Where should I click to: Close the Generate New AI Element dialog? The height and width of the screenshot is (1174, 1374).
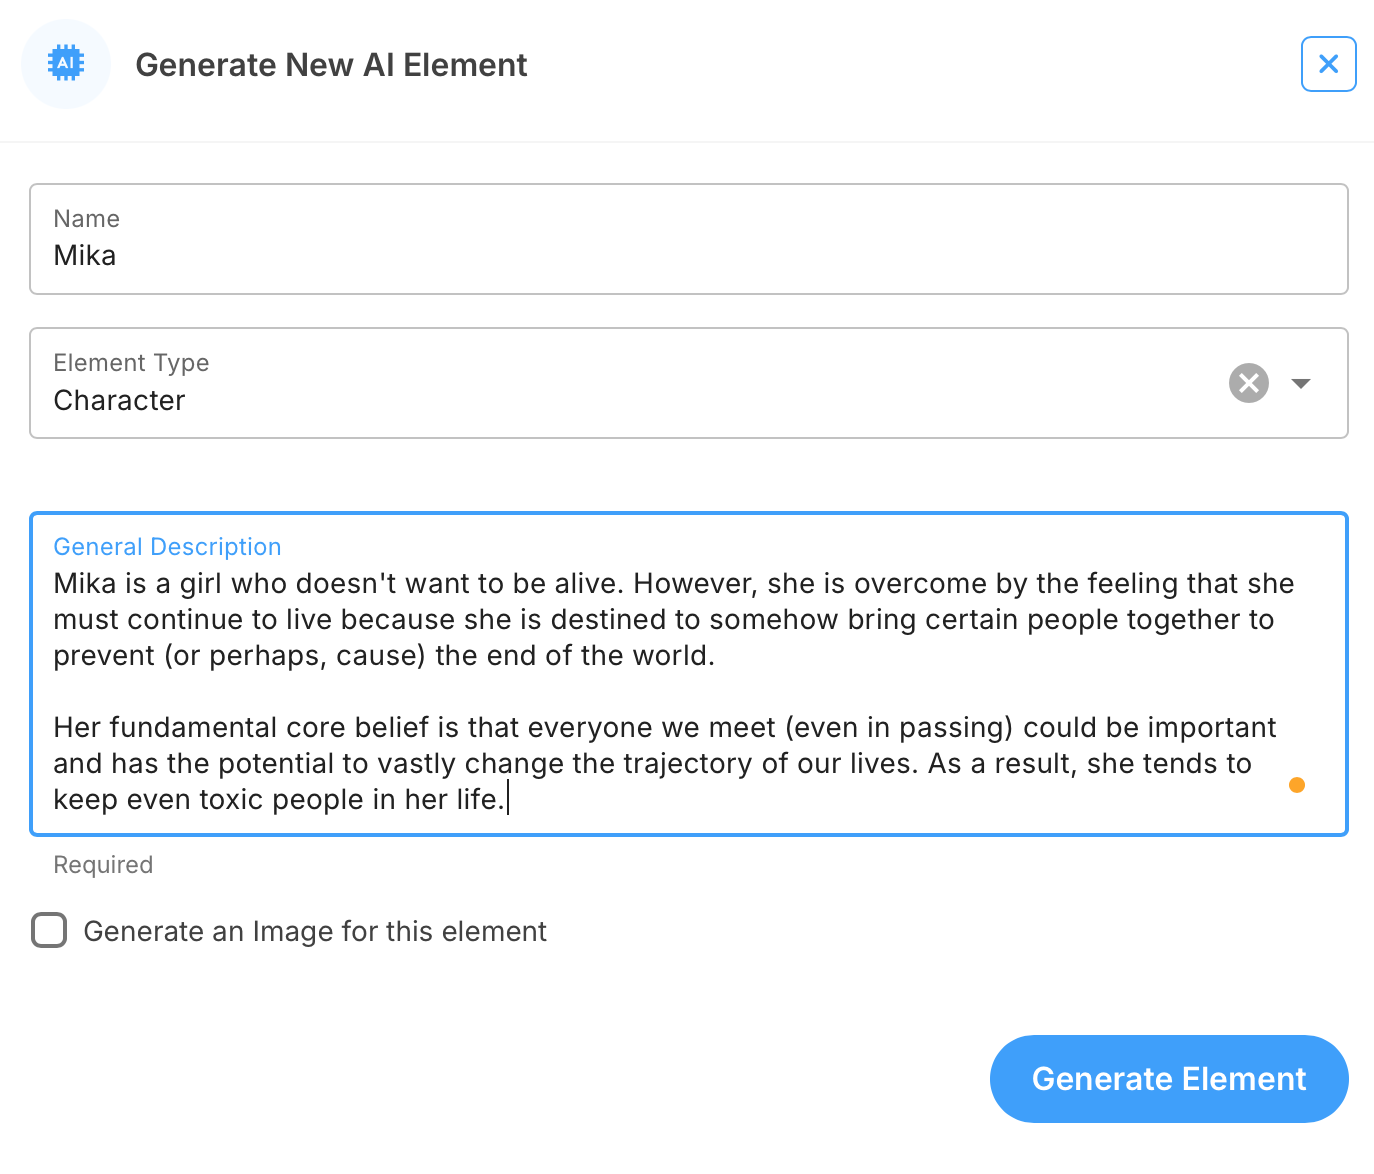pyautogui.click(x=1328, y=64)
